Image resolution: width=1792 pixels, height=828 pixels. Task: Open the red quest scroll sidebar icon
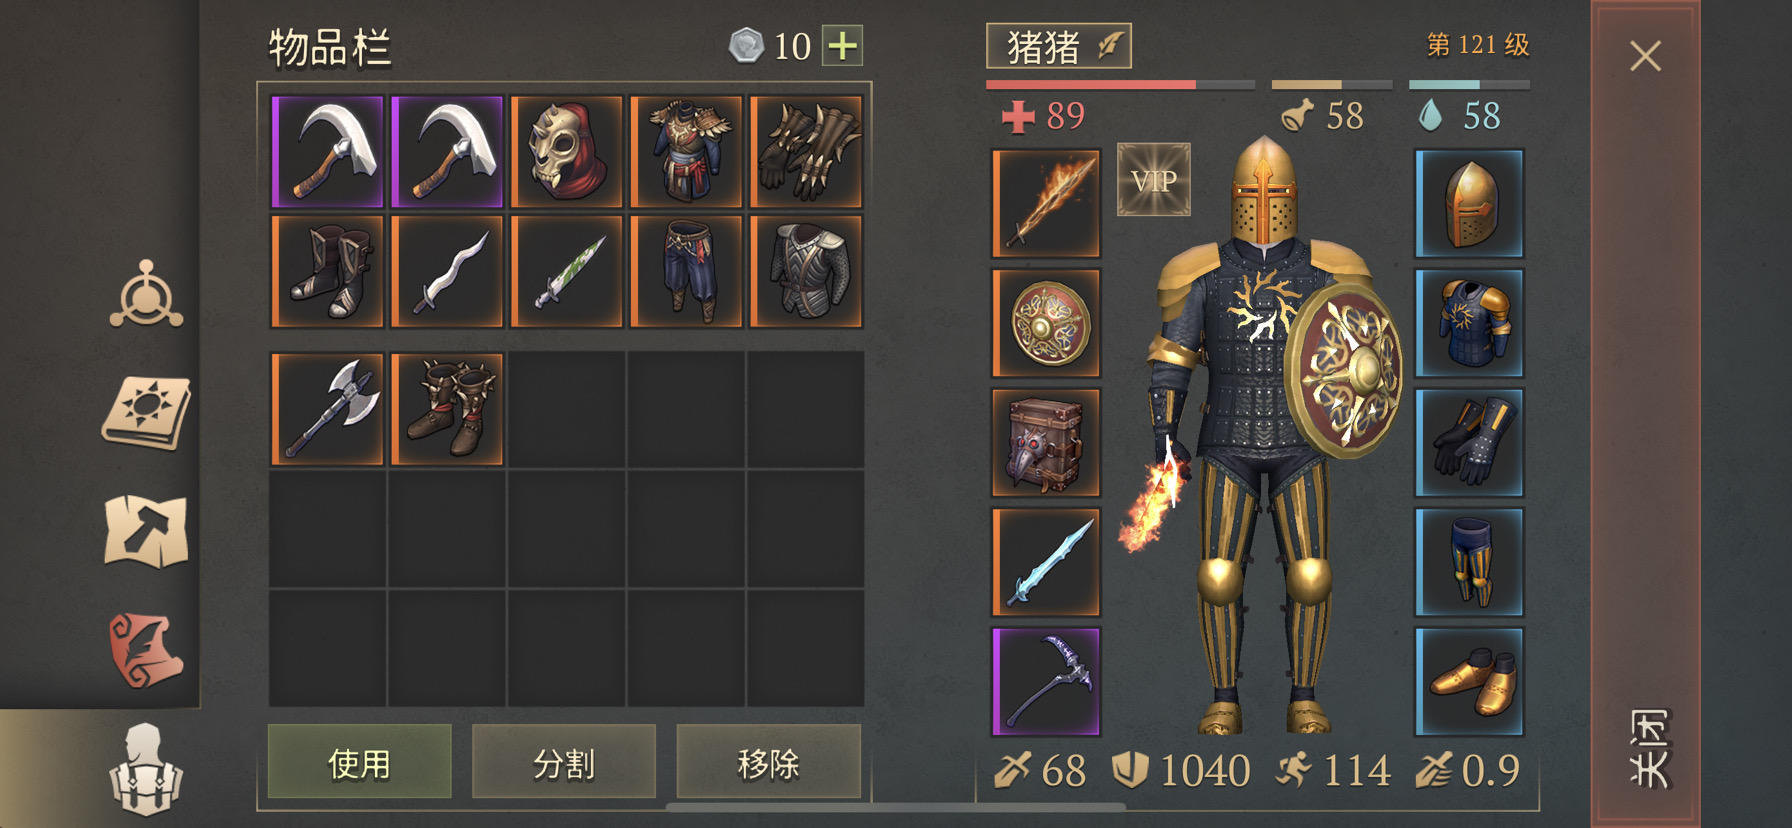146,650
